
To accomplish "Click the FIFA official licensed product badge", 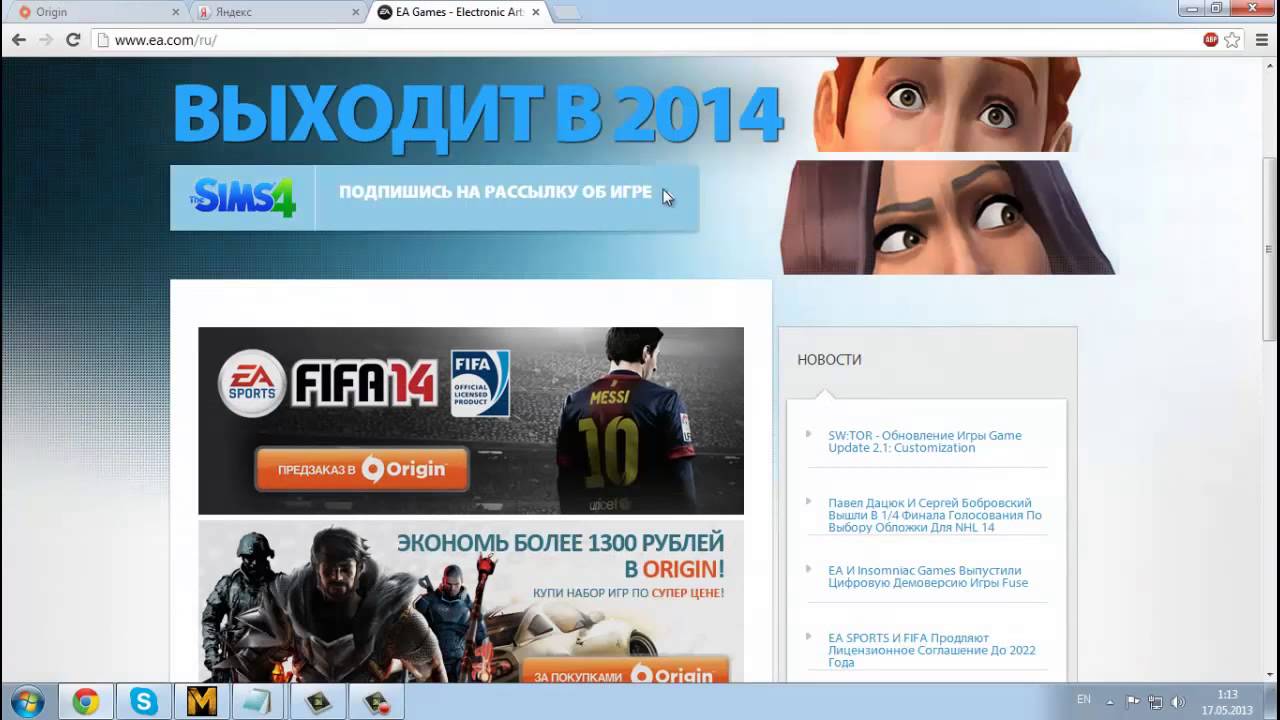I will 480,383.
